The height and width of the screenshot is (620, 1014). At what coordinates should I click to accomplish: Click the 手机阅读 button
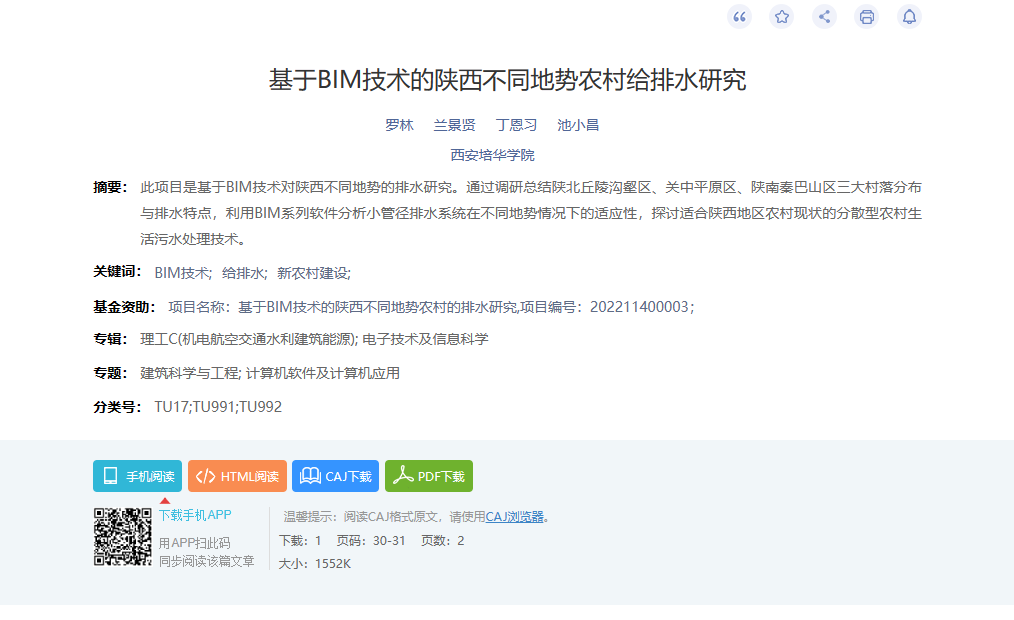[138, 476]
